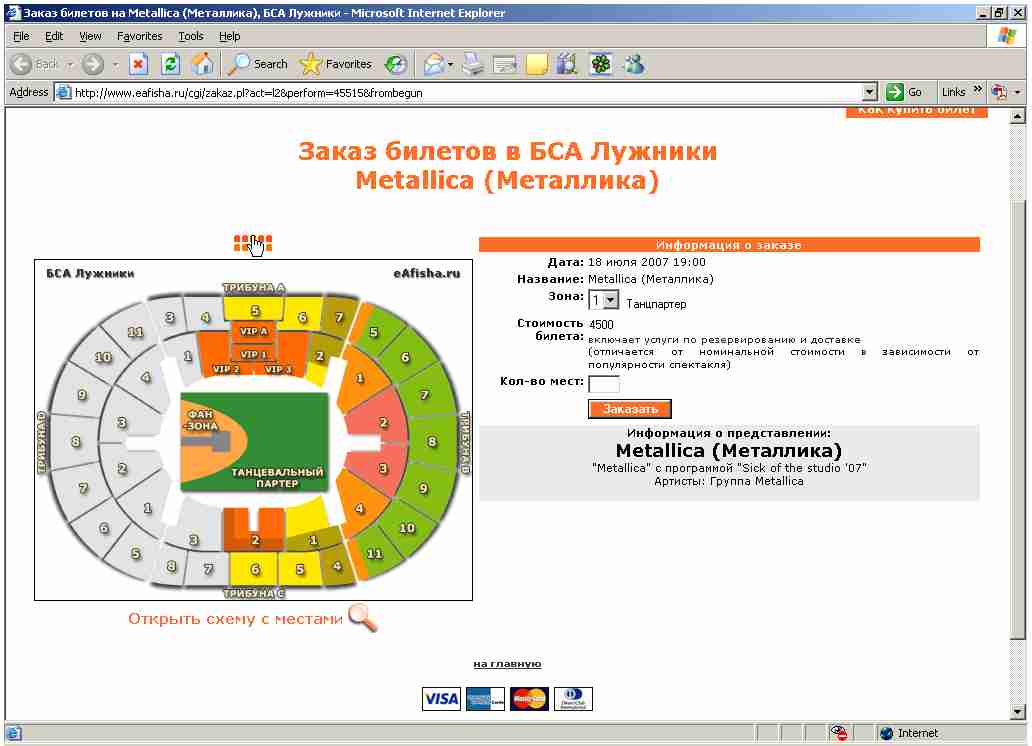Click magnifier icon beside Открыть схему
The image size is (1032, 746).
point(362,618)
